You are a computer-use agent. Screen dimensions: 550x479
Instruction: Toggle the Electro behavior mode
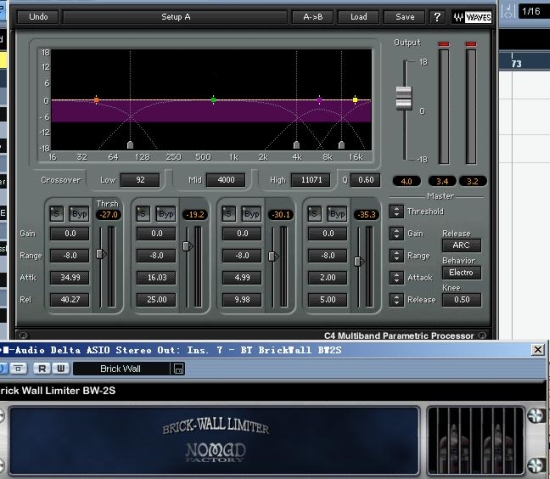pyautogui.click(x=461, y=272)
